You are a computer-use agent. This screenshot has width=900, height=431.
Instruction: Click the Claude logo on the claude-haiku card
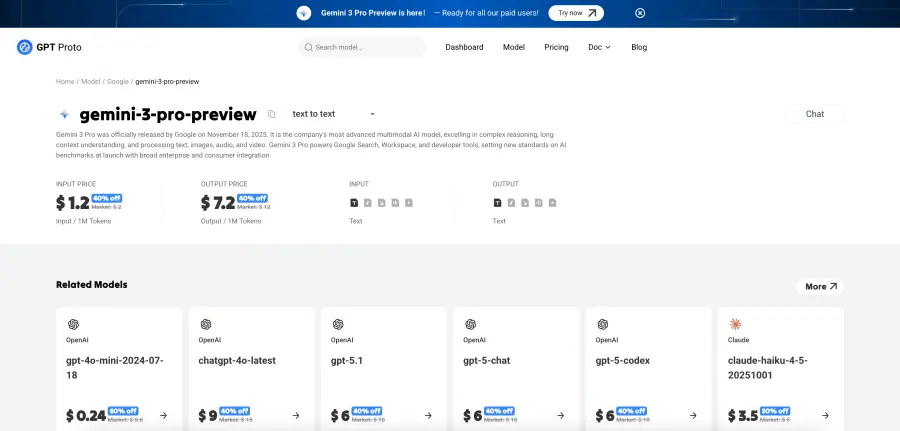[736, 324]
